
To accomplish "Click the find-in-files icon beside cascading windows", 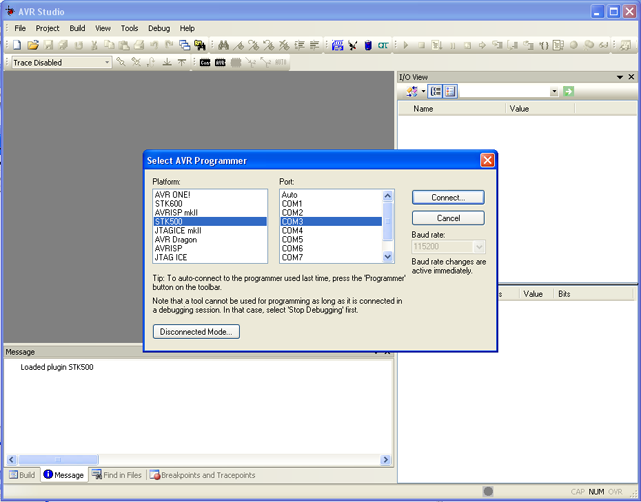I will click(200, 45).
